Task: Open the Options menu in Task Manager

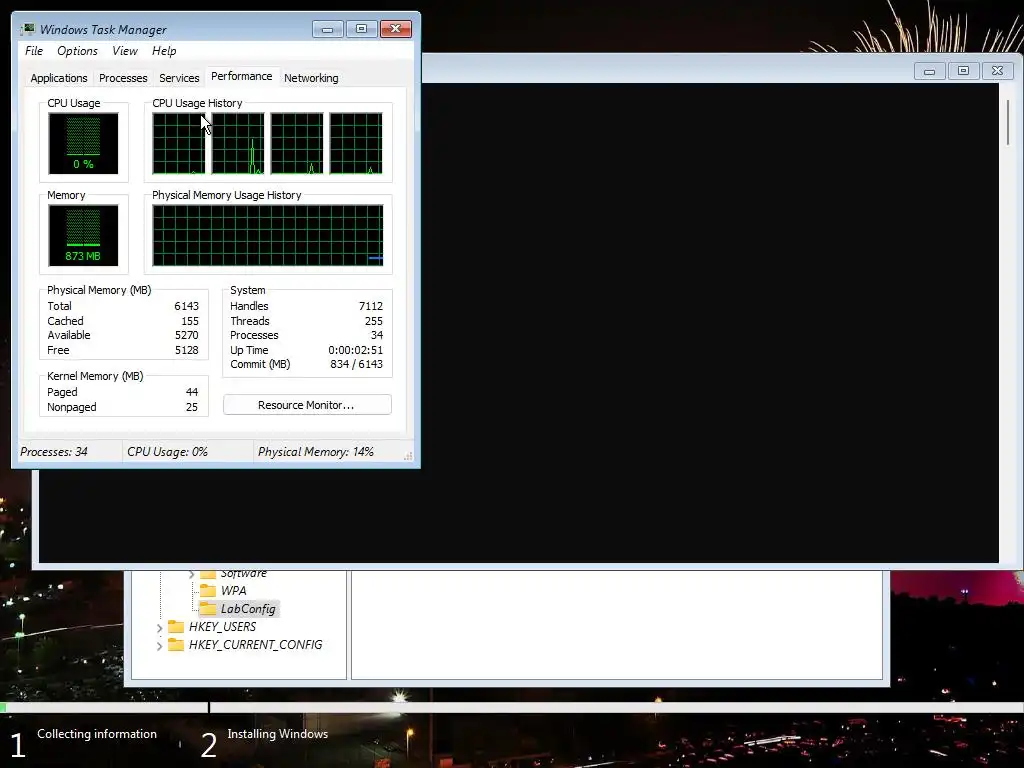Action: tap(77, 51)
